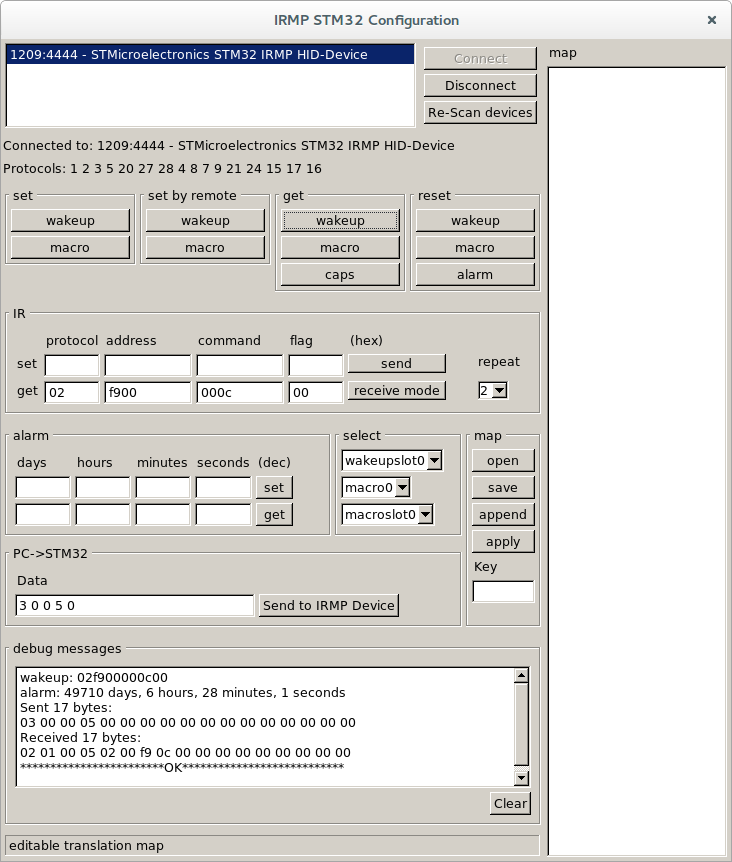Image resolution: width=732 pixels, height=862 pixels.
Task: Expand the macroslot0 dropdown
Action: 387,514
